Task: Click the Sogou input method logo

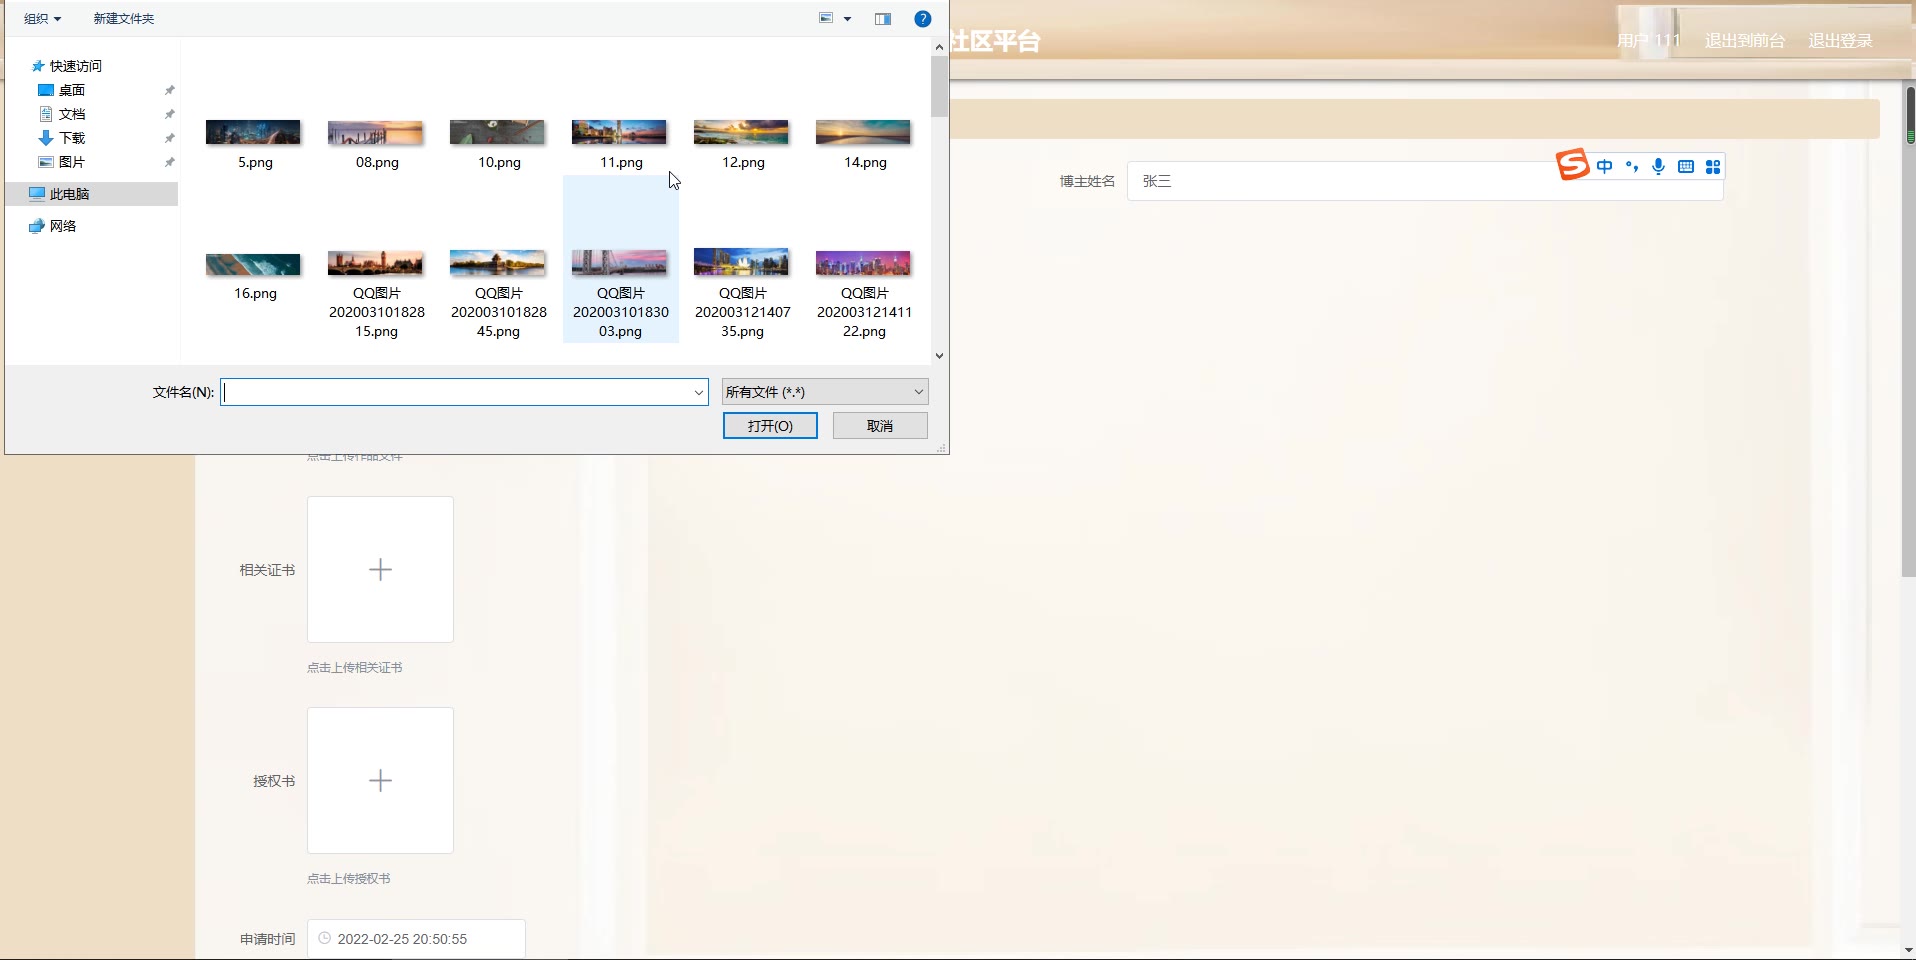Action: [1573, 164]
